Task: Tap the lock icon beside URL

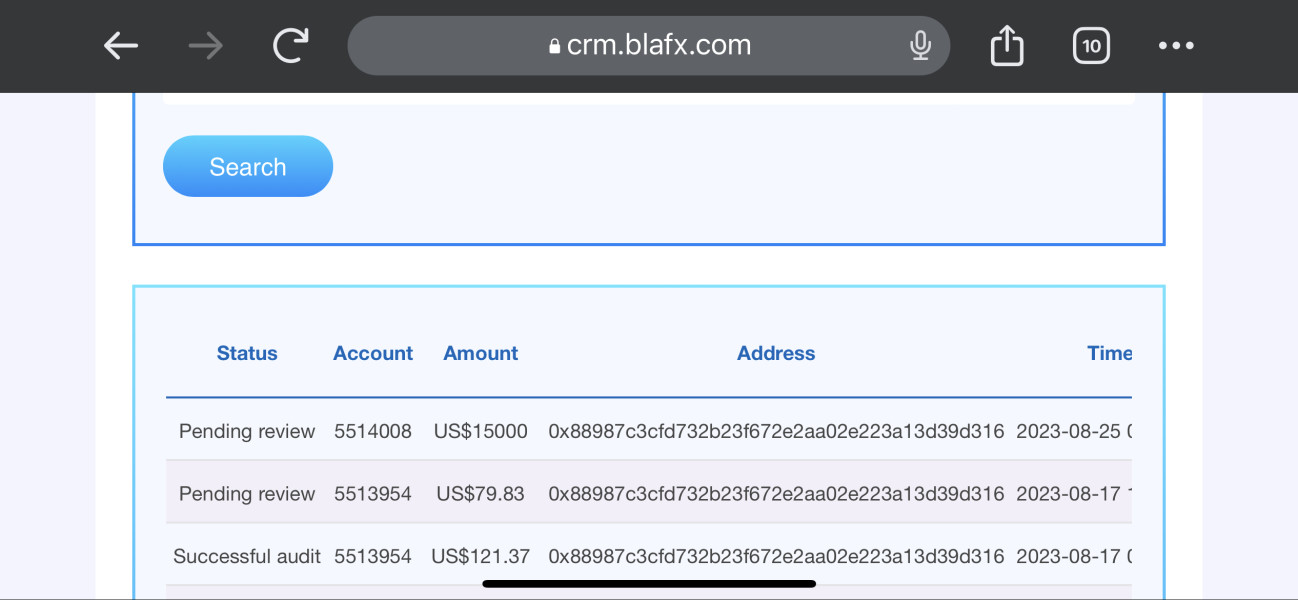Action: 555,46
